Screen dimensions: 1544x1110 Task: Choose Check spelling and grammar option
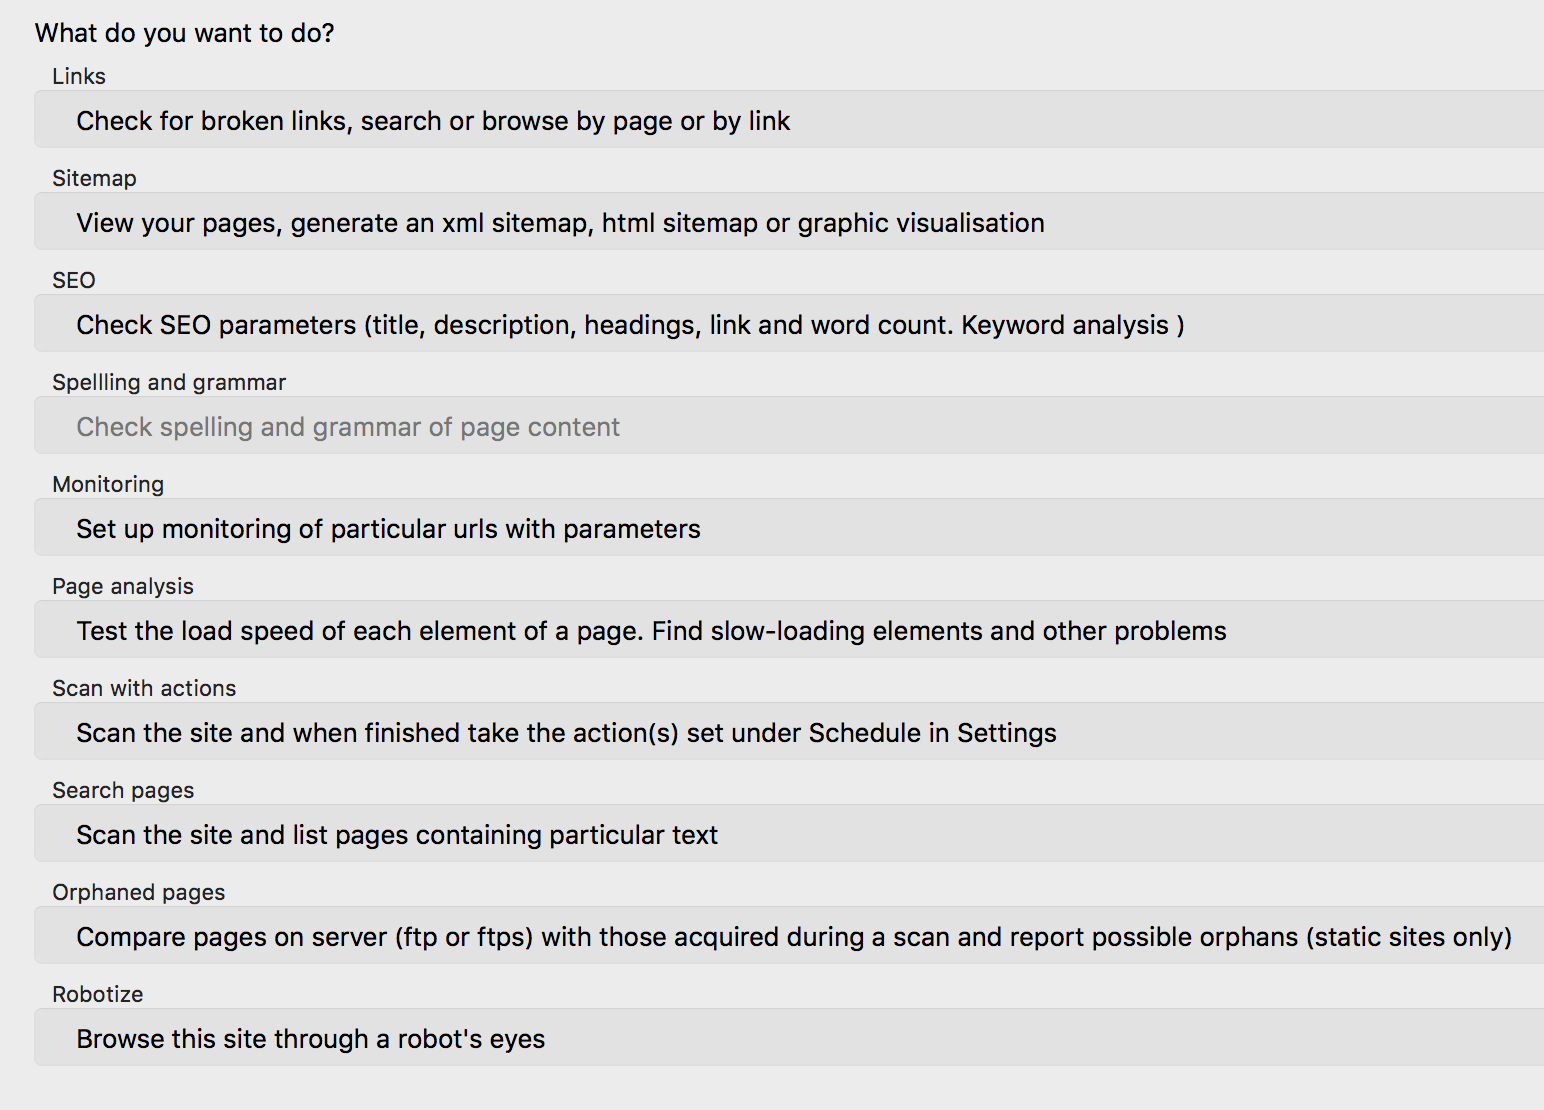click(789, 426)
